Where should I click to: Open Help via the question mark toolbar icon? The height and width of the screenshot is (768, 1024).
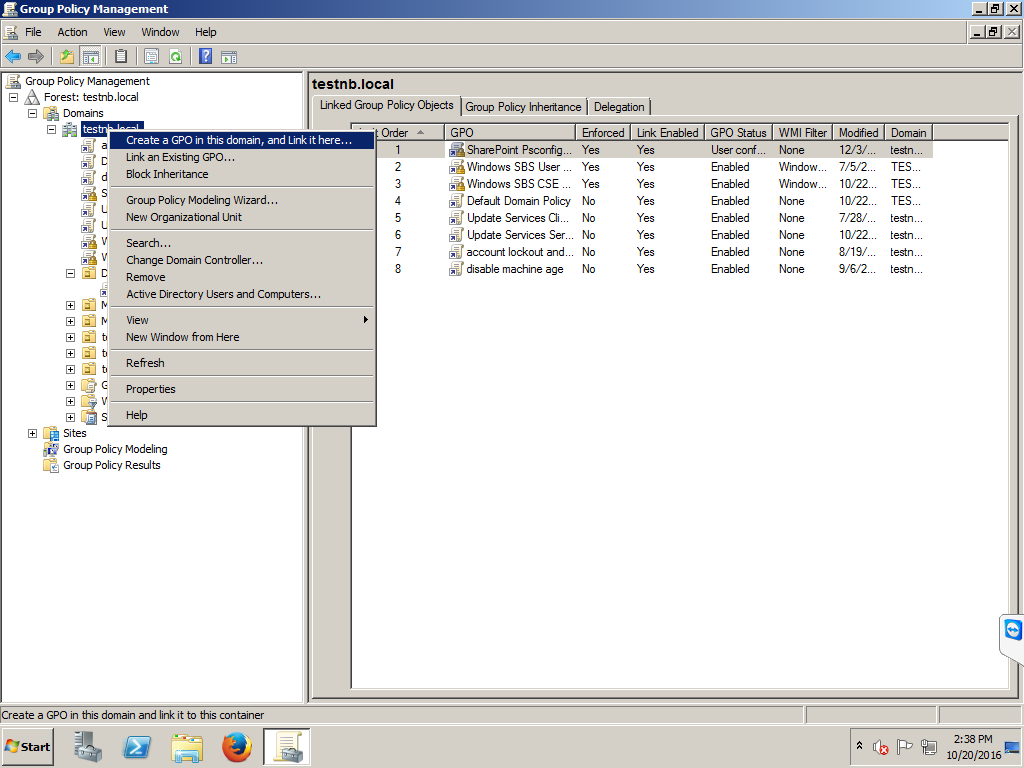(206, 57)
